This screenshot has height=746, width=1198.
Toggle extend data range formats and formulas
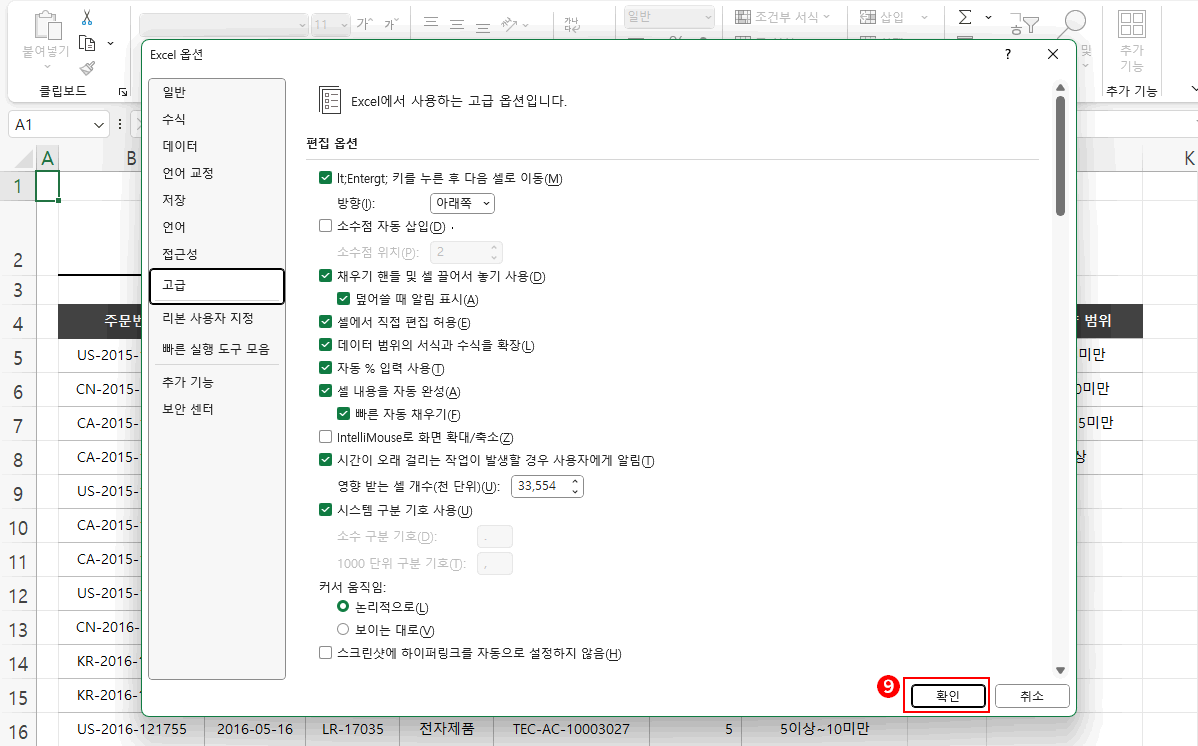pos(325,345)
